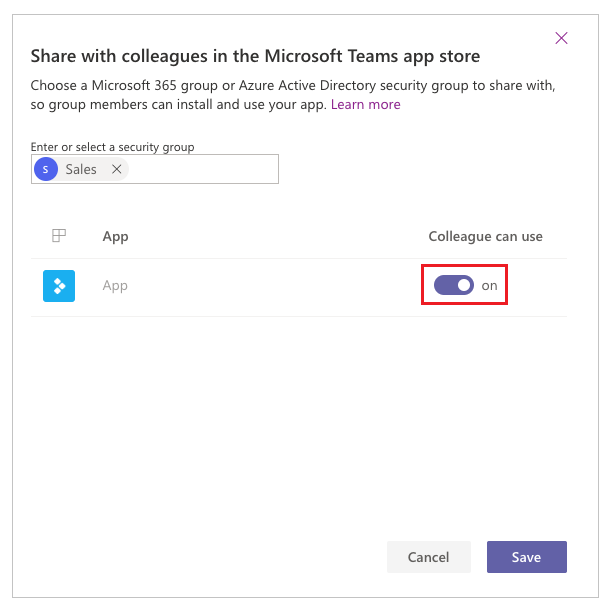Click the 'Enter or select a security group' label

pos(112,147)
